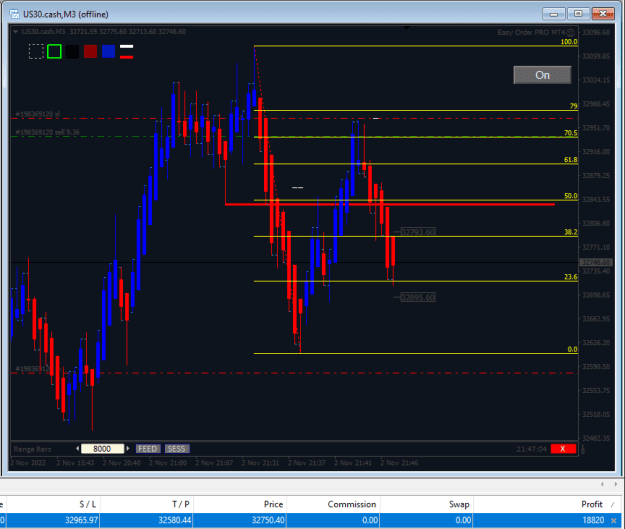Select the green outlined rectangle tool
This screenshot has width=625, height=529.
click(x=54, y=51)
